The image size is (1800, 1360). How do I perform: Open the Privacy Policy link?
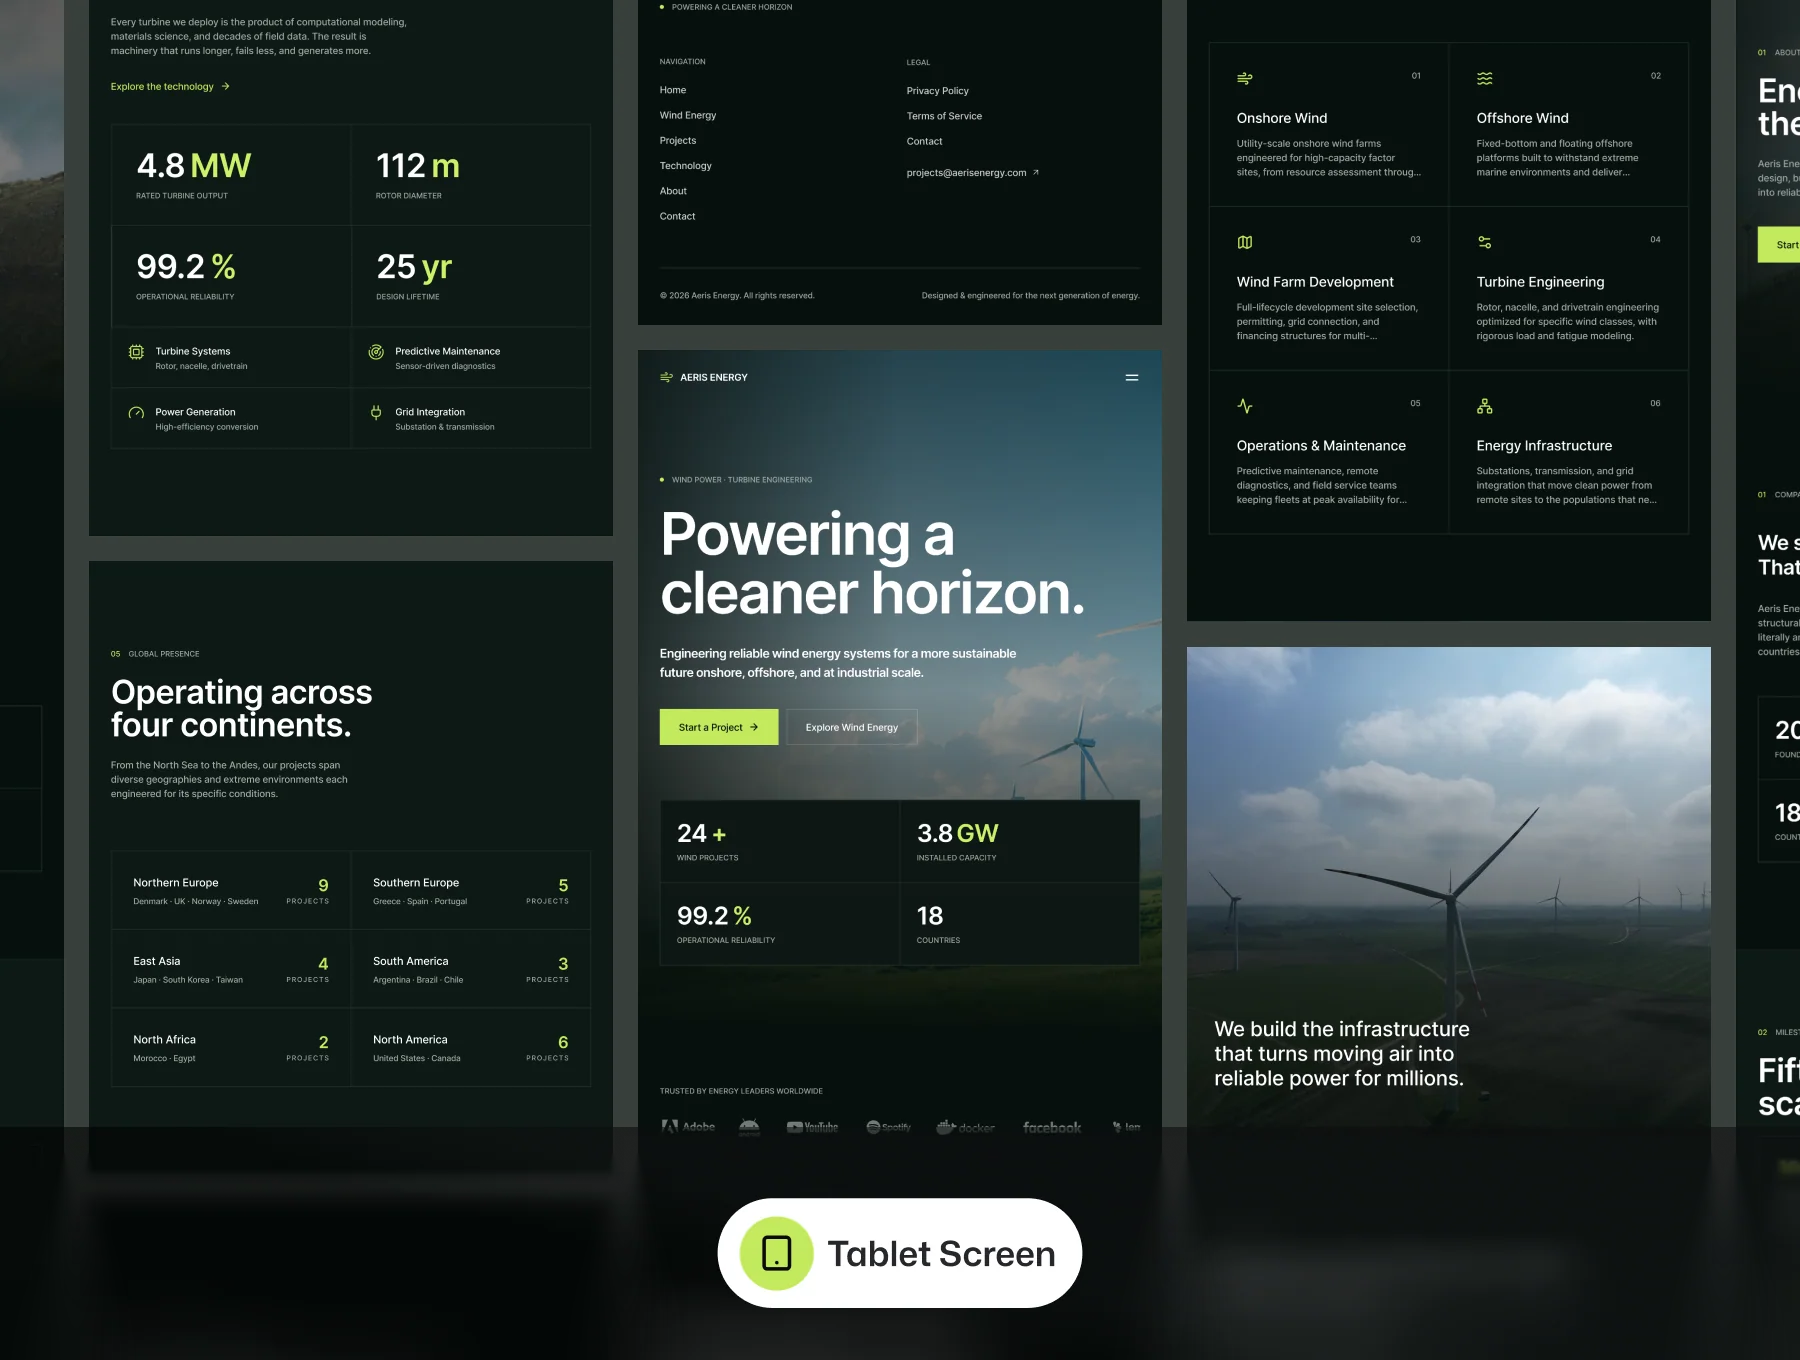(x=937, y=91)
